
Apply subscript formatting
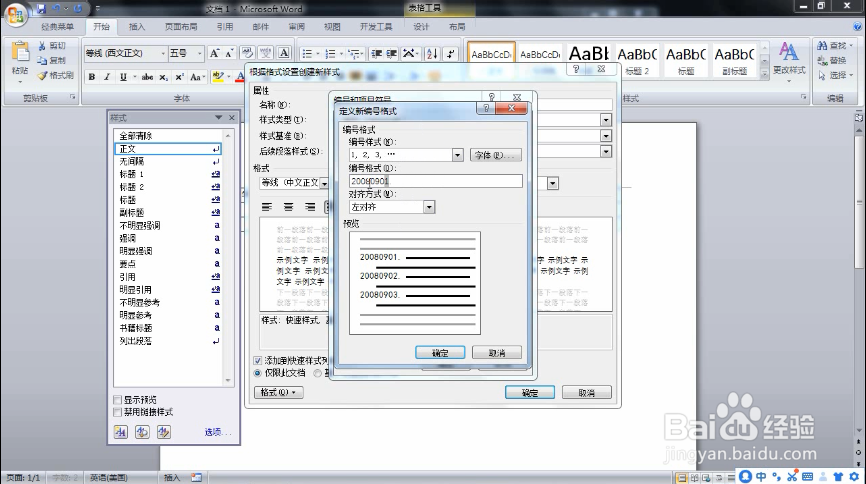click(x=163, y=77)
